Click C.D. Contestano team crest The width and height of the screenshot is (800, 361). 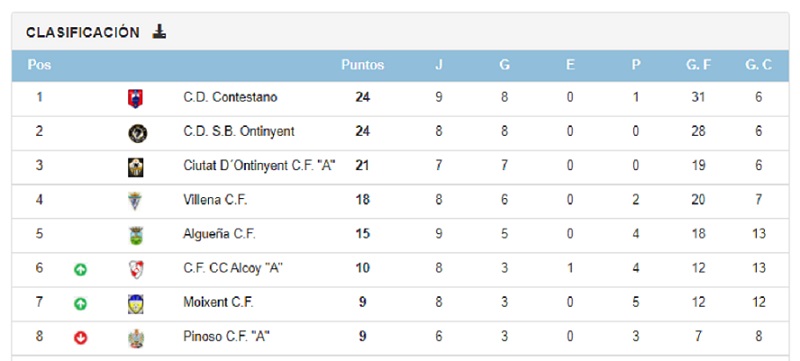[135, 98]
